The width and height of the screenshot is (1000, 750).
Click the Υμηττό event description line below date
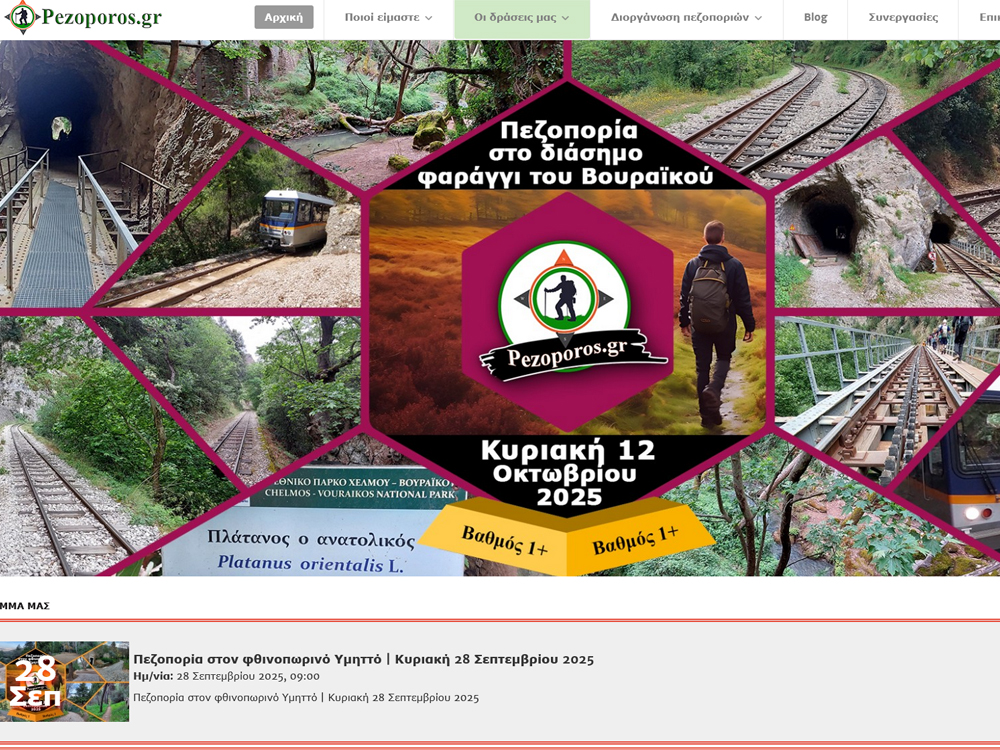306,698
